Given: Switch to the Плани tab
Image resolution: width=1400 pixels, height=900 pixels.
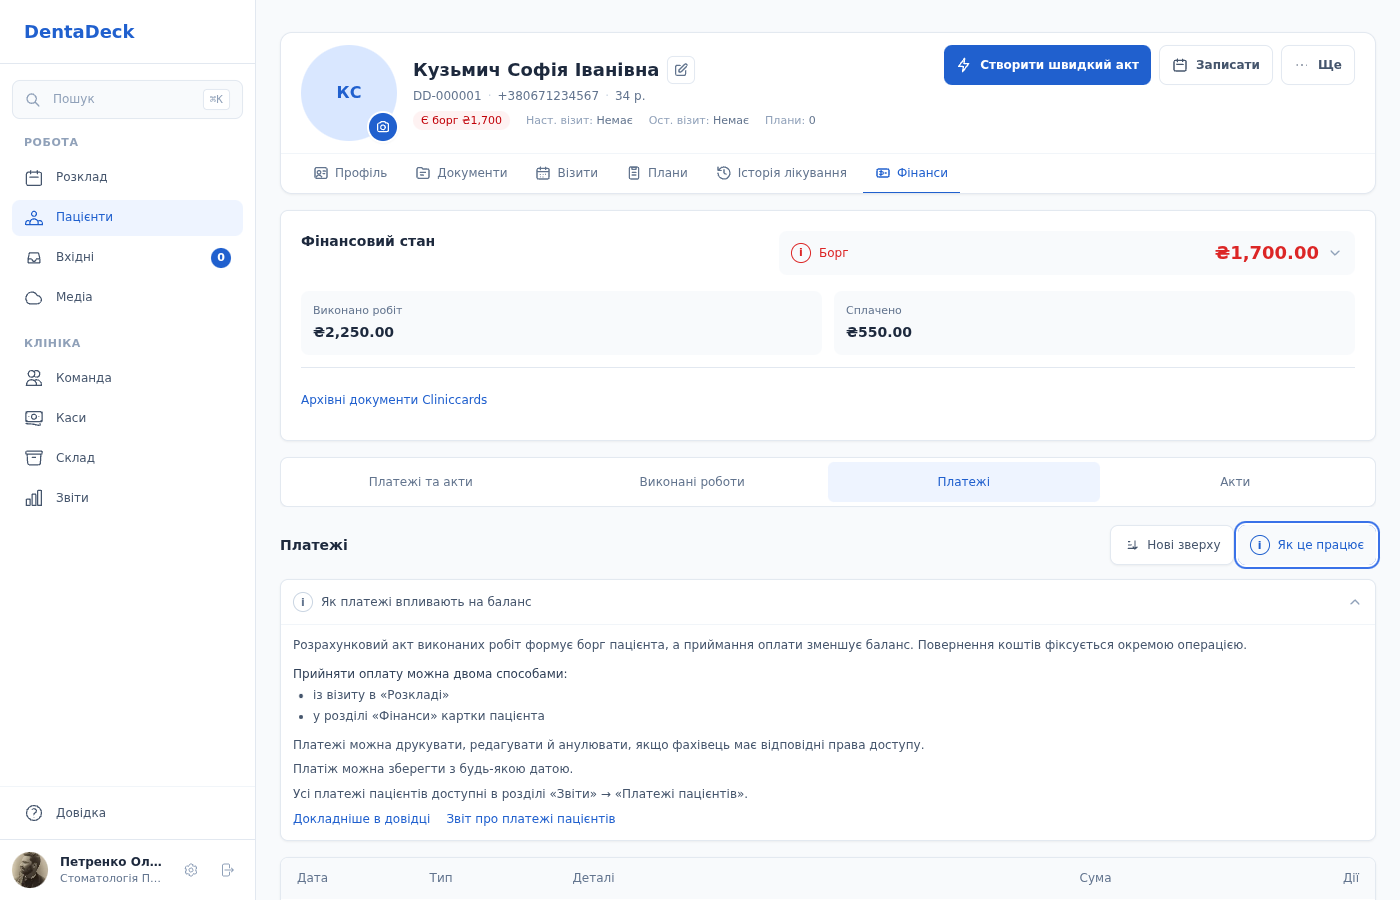Looking at the screenshot, I should pos(657,173).
